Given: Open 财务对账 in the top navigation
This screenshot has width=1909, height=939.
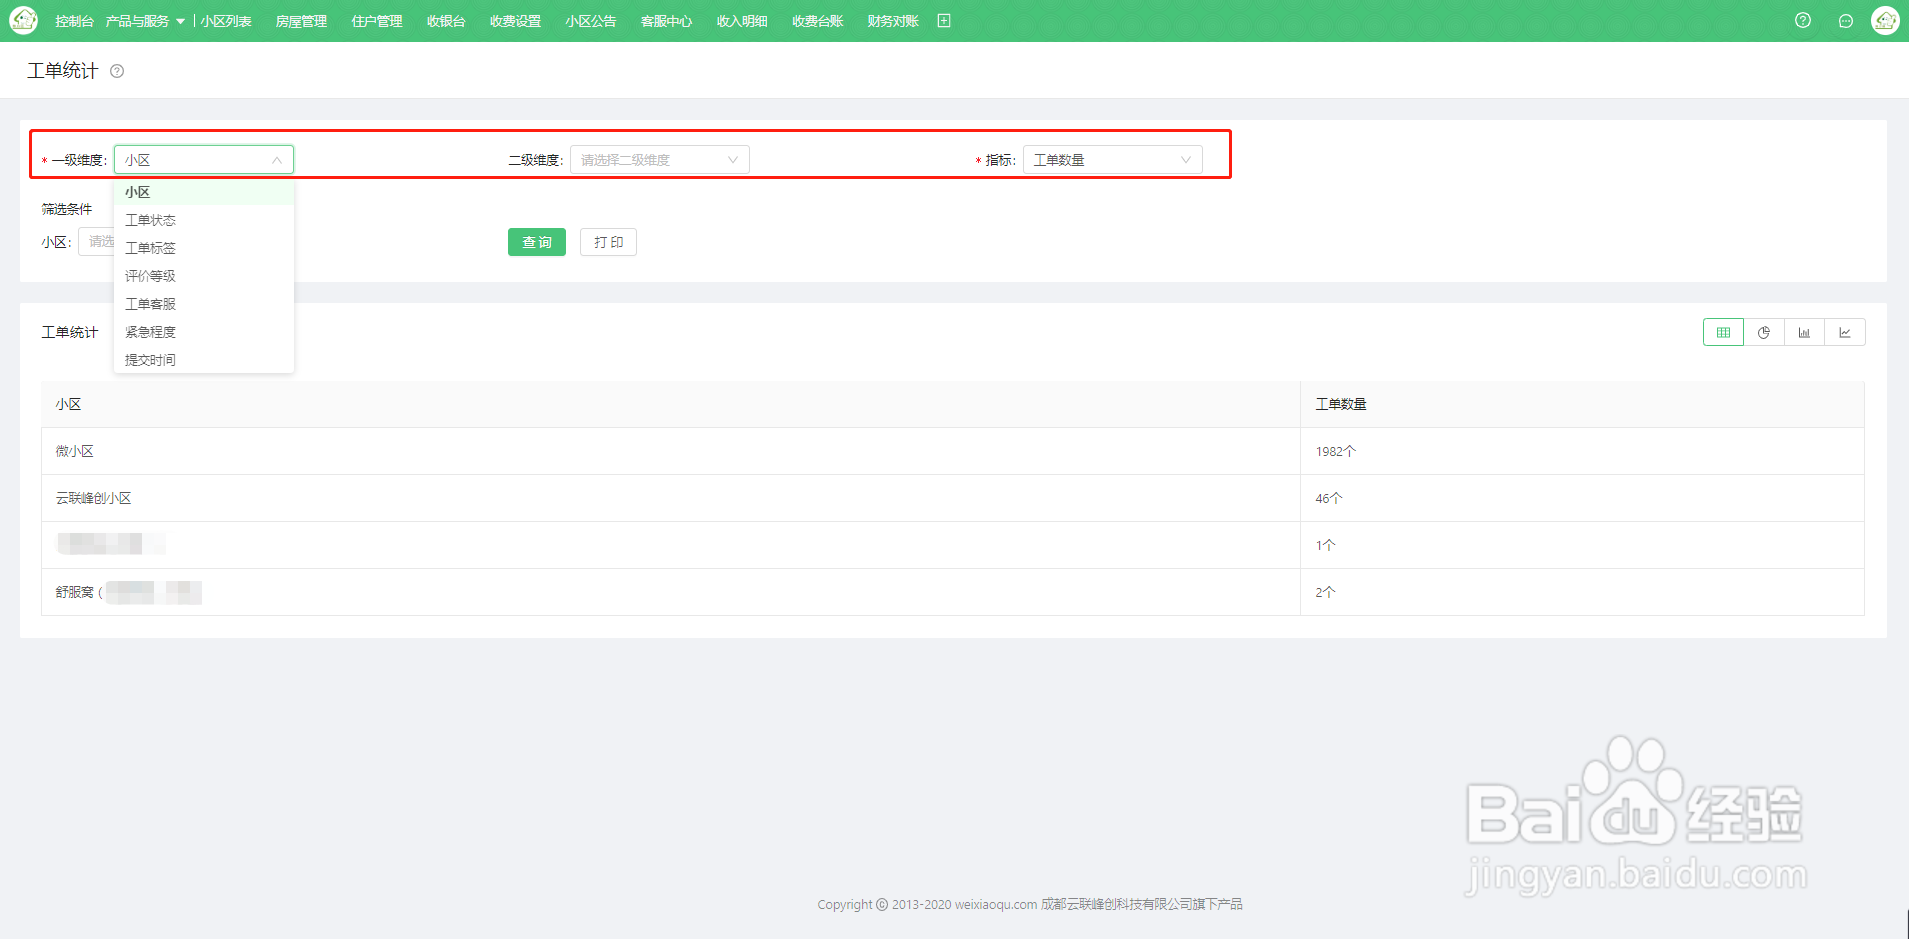Looking at the screenshot, I should click(x=893, y=21).
